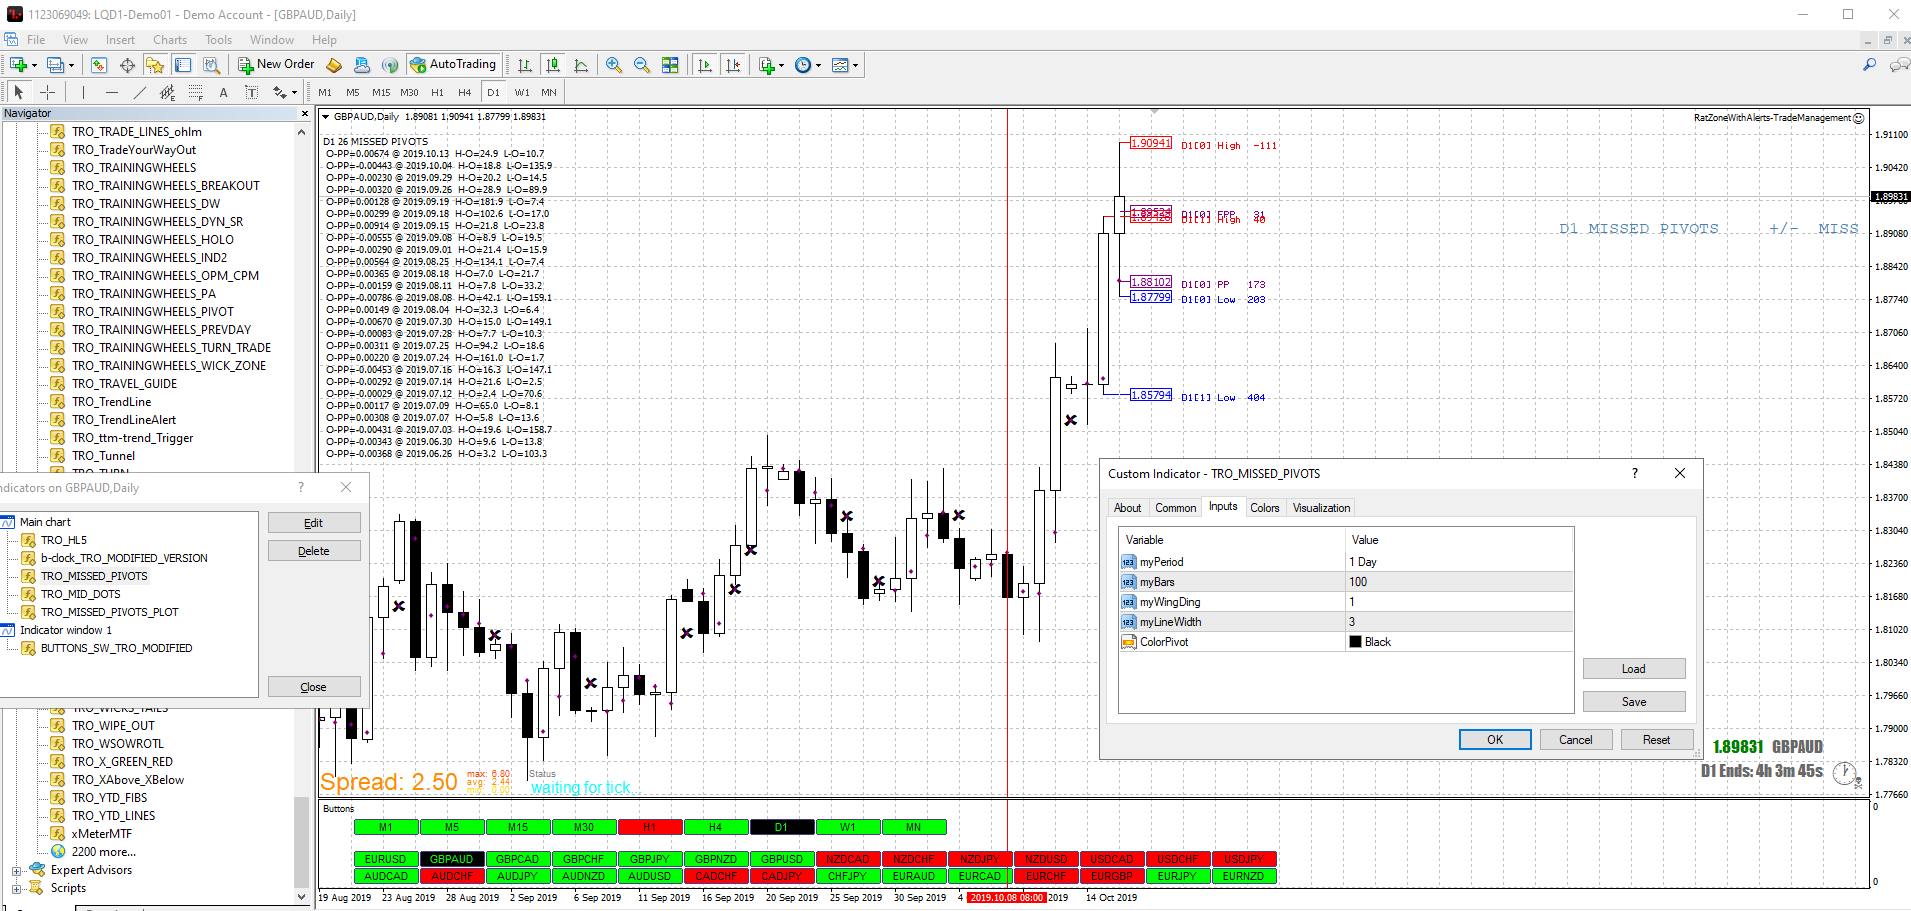Click the green M30 chart button
Viewport: 1911px width, 911px height.
(584, 827)
